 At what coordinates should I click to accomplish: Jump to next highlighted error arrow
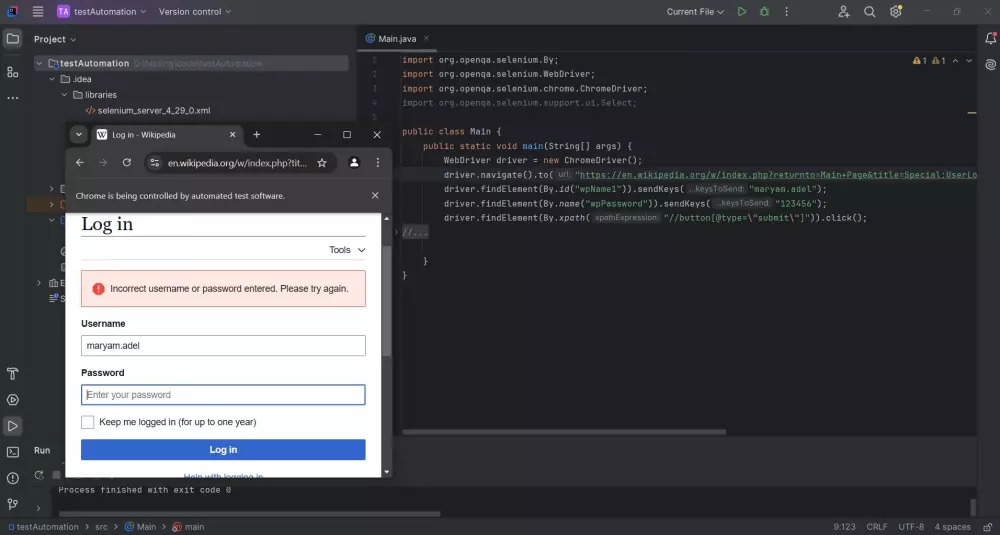969,61
